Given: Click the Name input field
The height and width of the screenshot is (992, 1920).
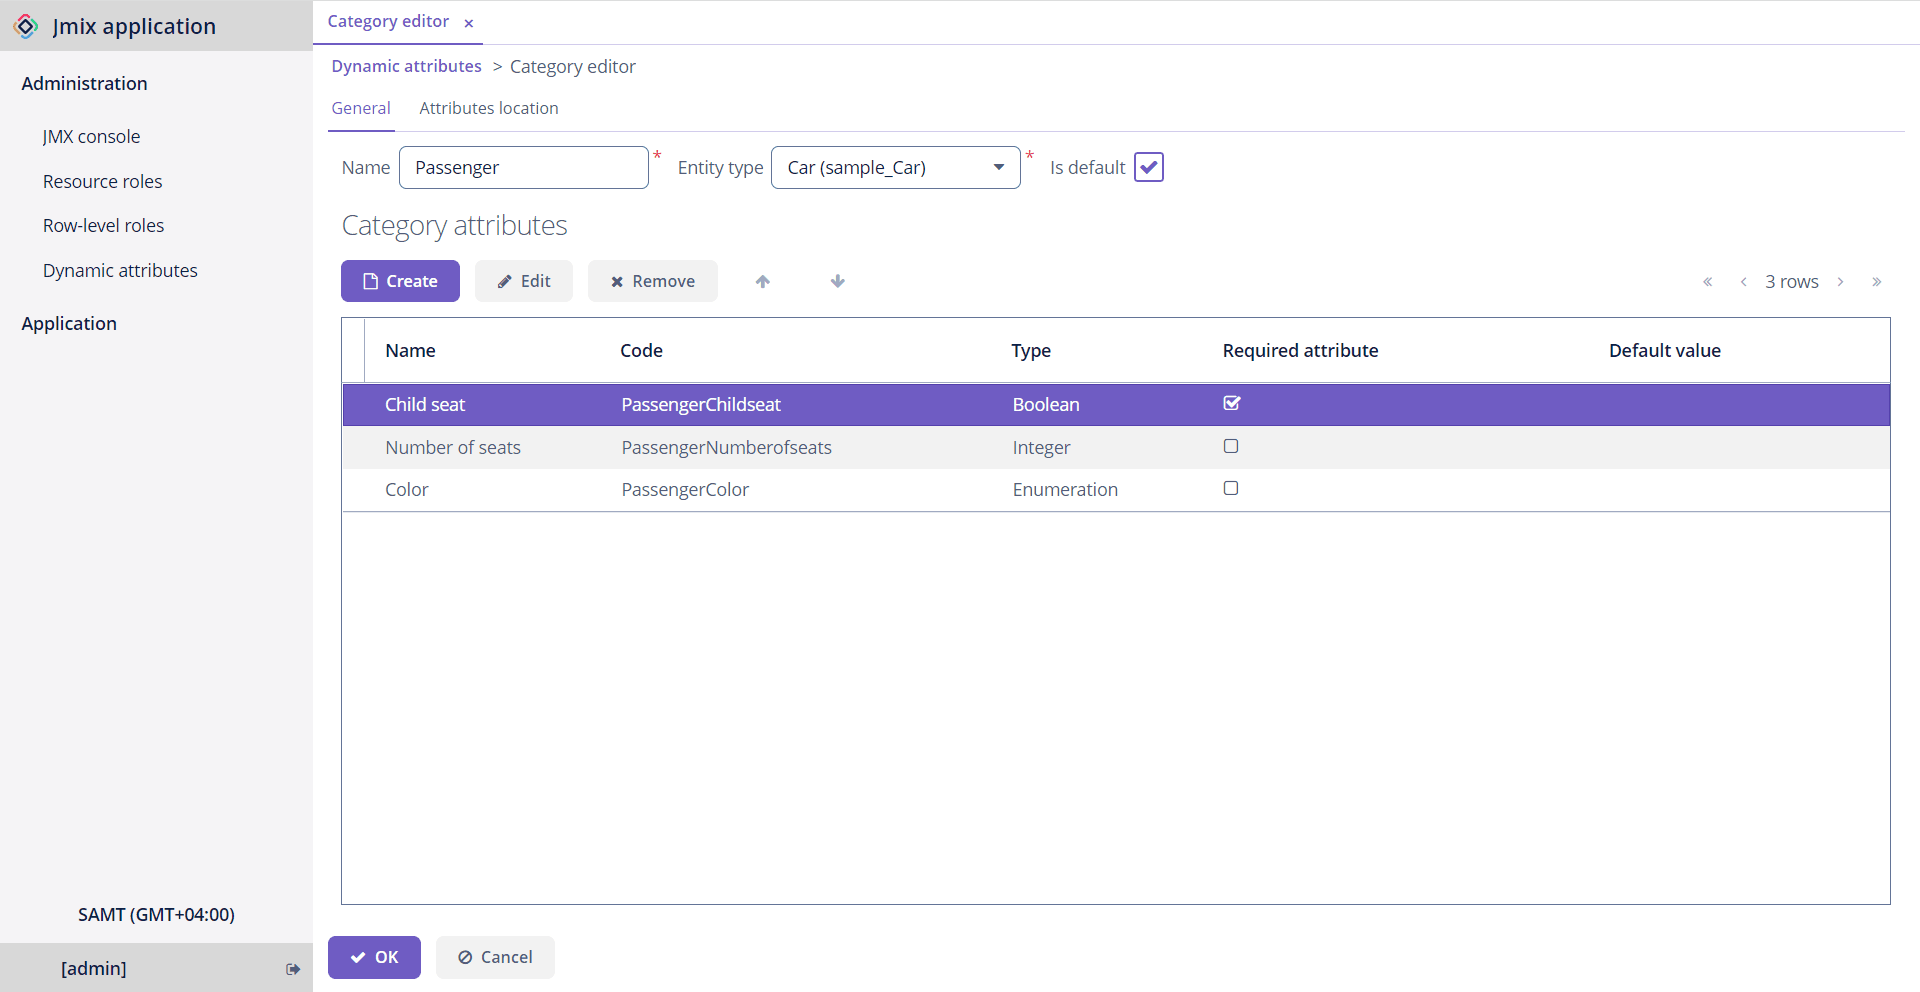Looking at the screenshot, I should (x=523, y=167).
